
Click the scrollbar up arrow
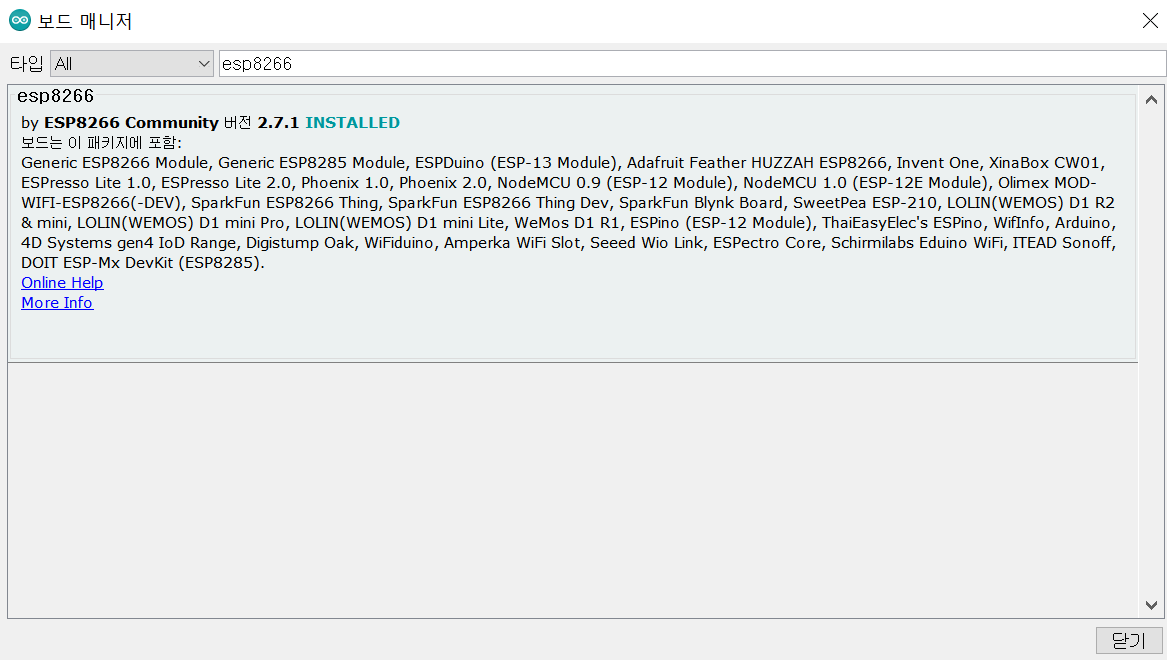point(1151,100)
